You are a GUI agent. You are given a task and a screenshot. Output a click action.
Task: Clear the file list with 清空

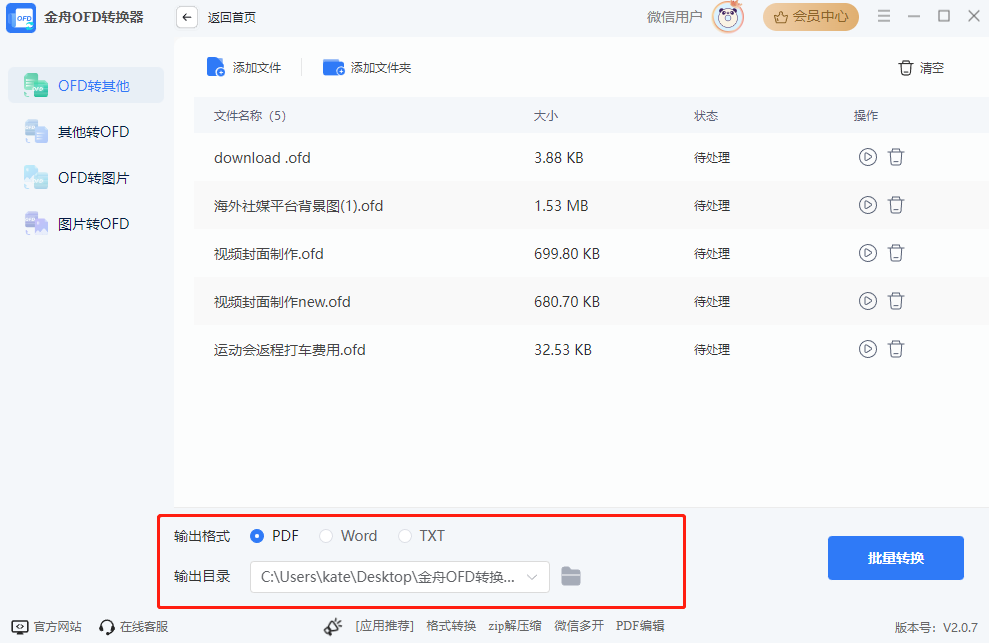point(921,68)
